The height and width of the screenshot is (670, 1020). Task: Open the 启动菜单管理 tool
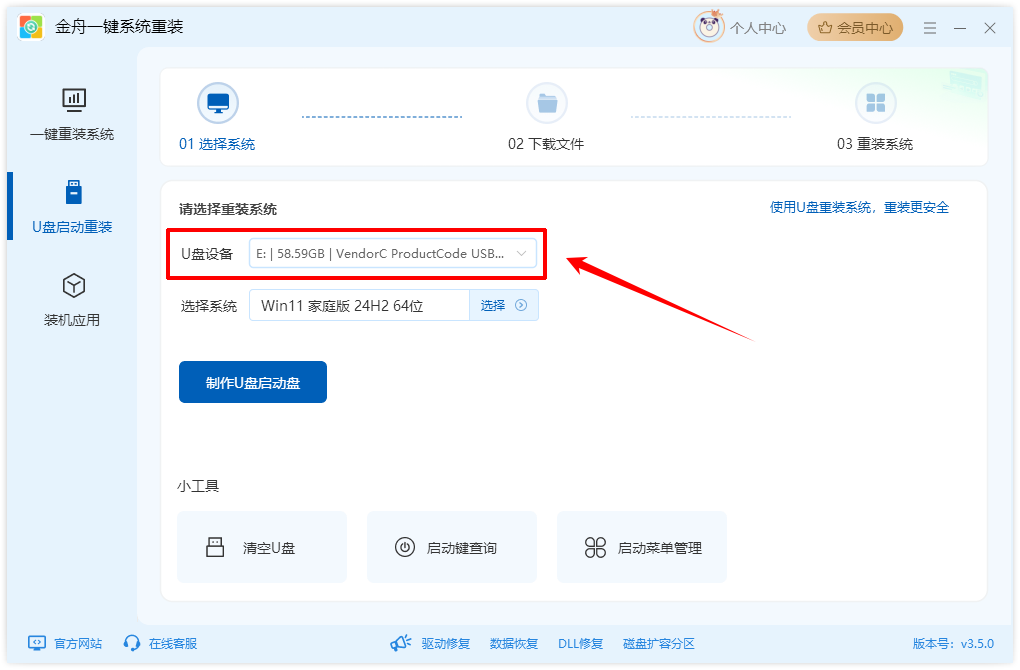(641, 547)
